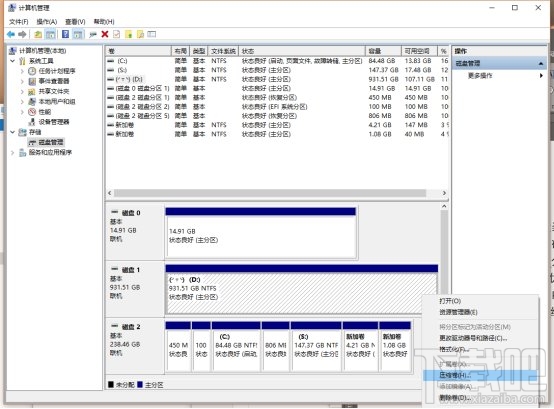
Task: Click the Up one level folder icon
Action: point(38,34)
